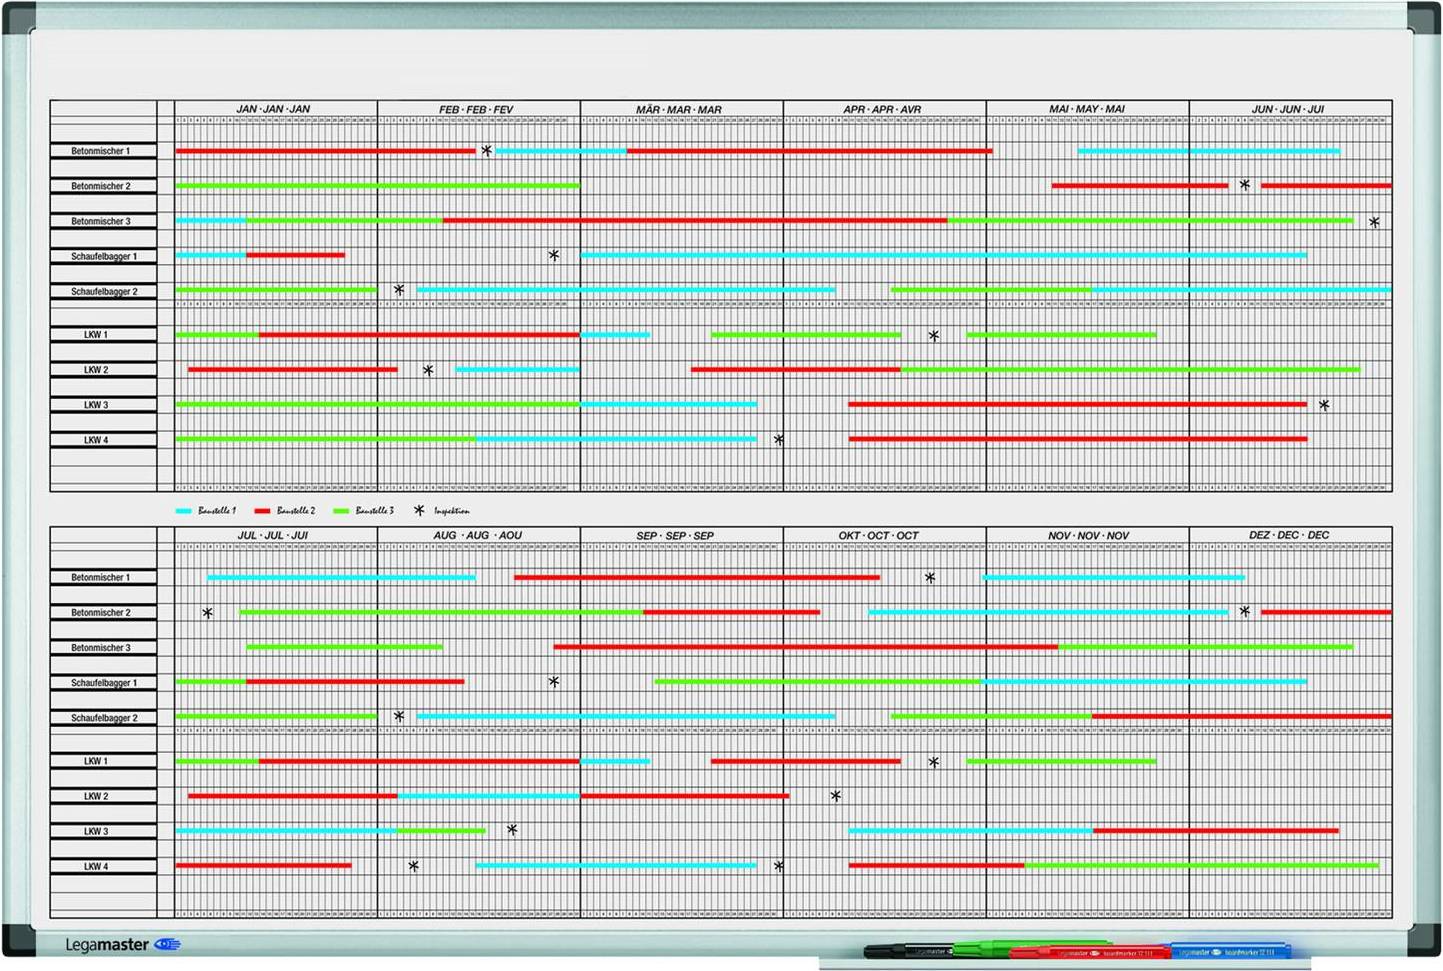The width and height of the screenshot is (1443, 971).
Task: Click the AUG · AUG · AOU header
Action: tap(478, 535)
